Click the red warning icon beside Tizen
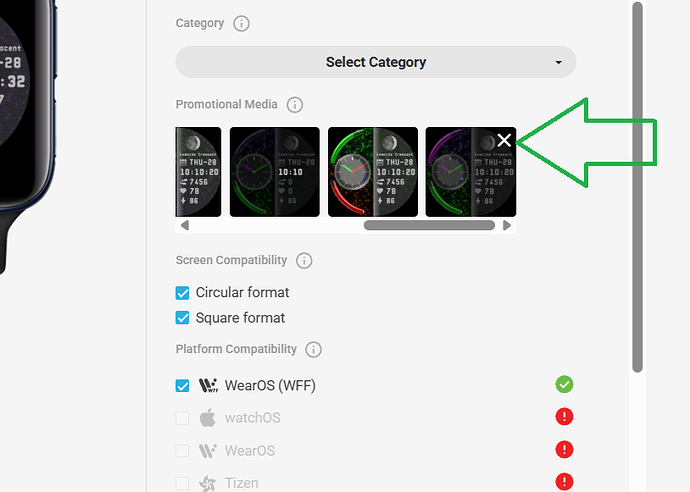Screen dimensions: 690x492 click(x=564, y=481)
